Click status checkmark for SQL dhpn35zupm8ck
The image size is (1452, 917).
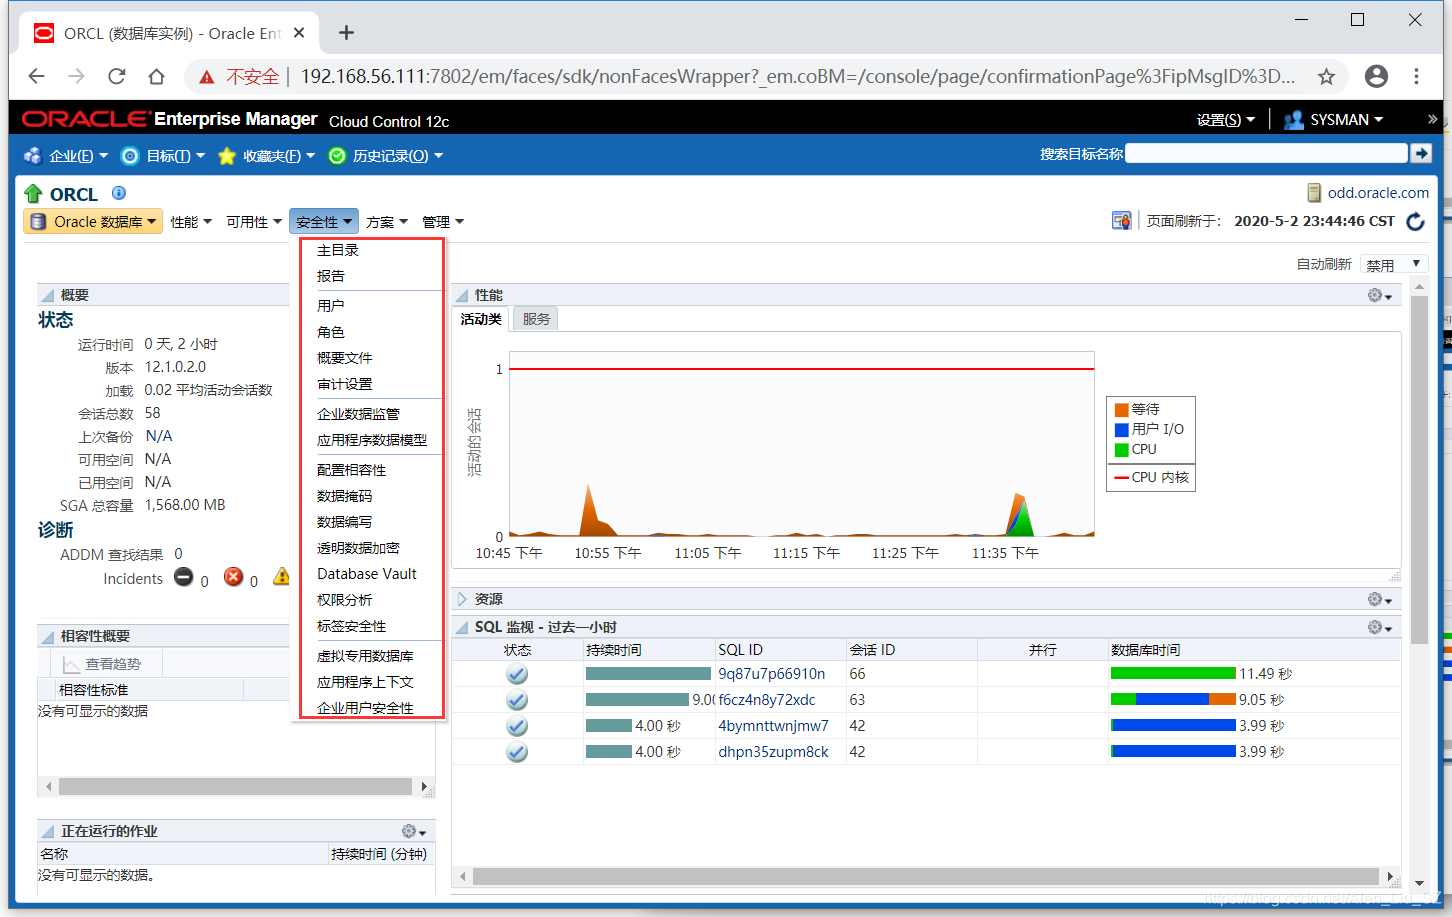(517, 752)
